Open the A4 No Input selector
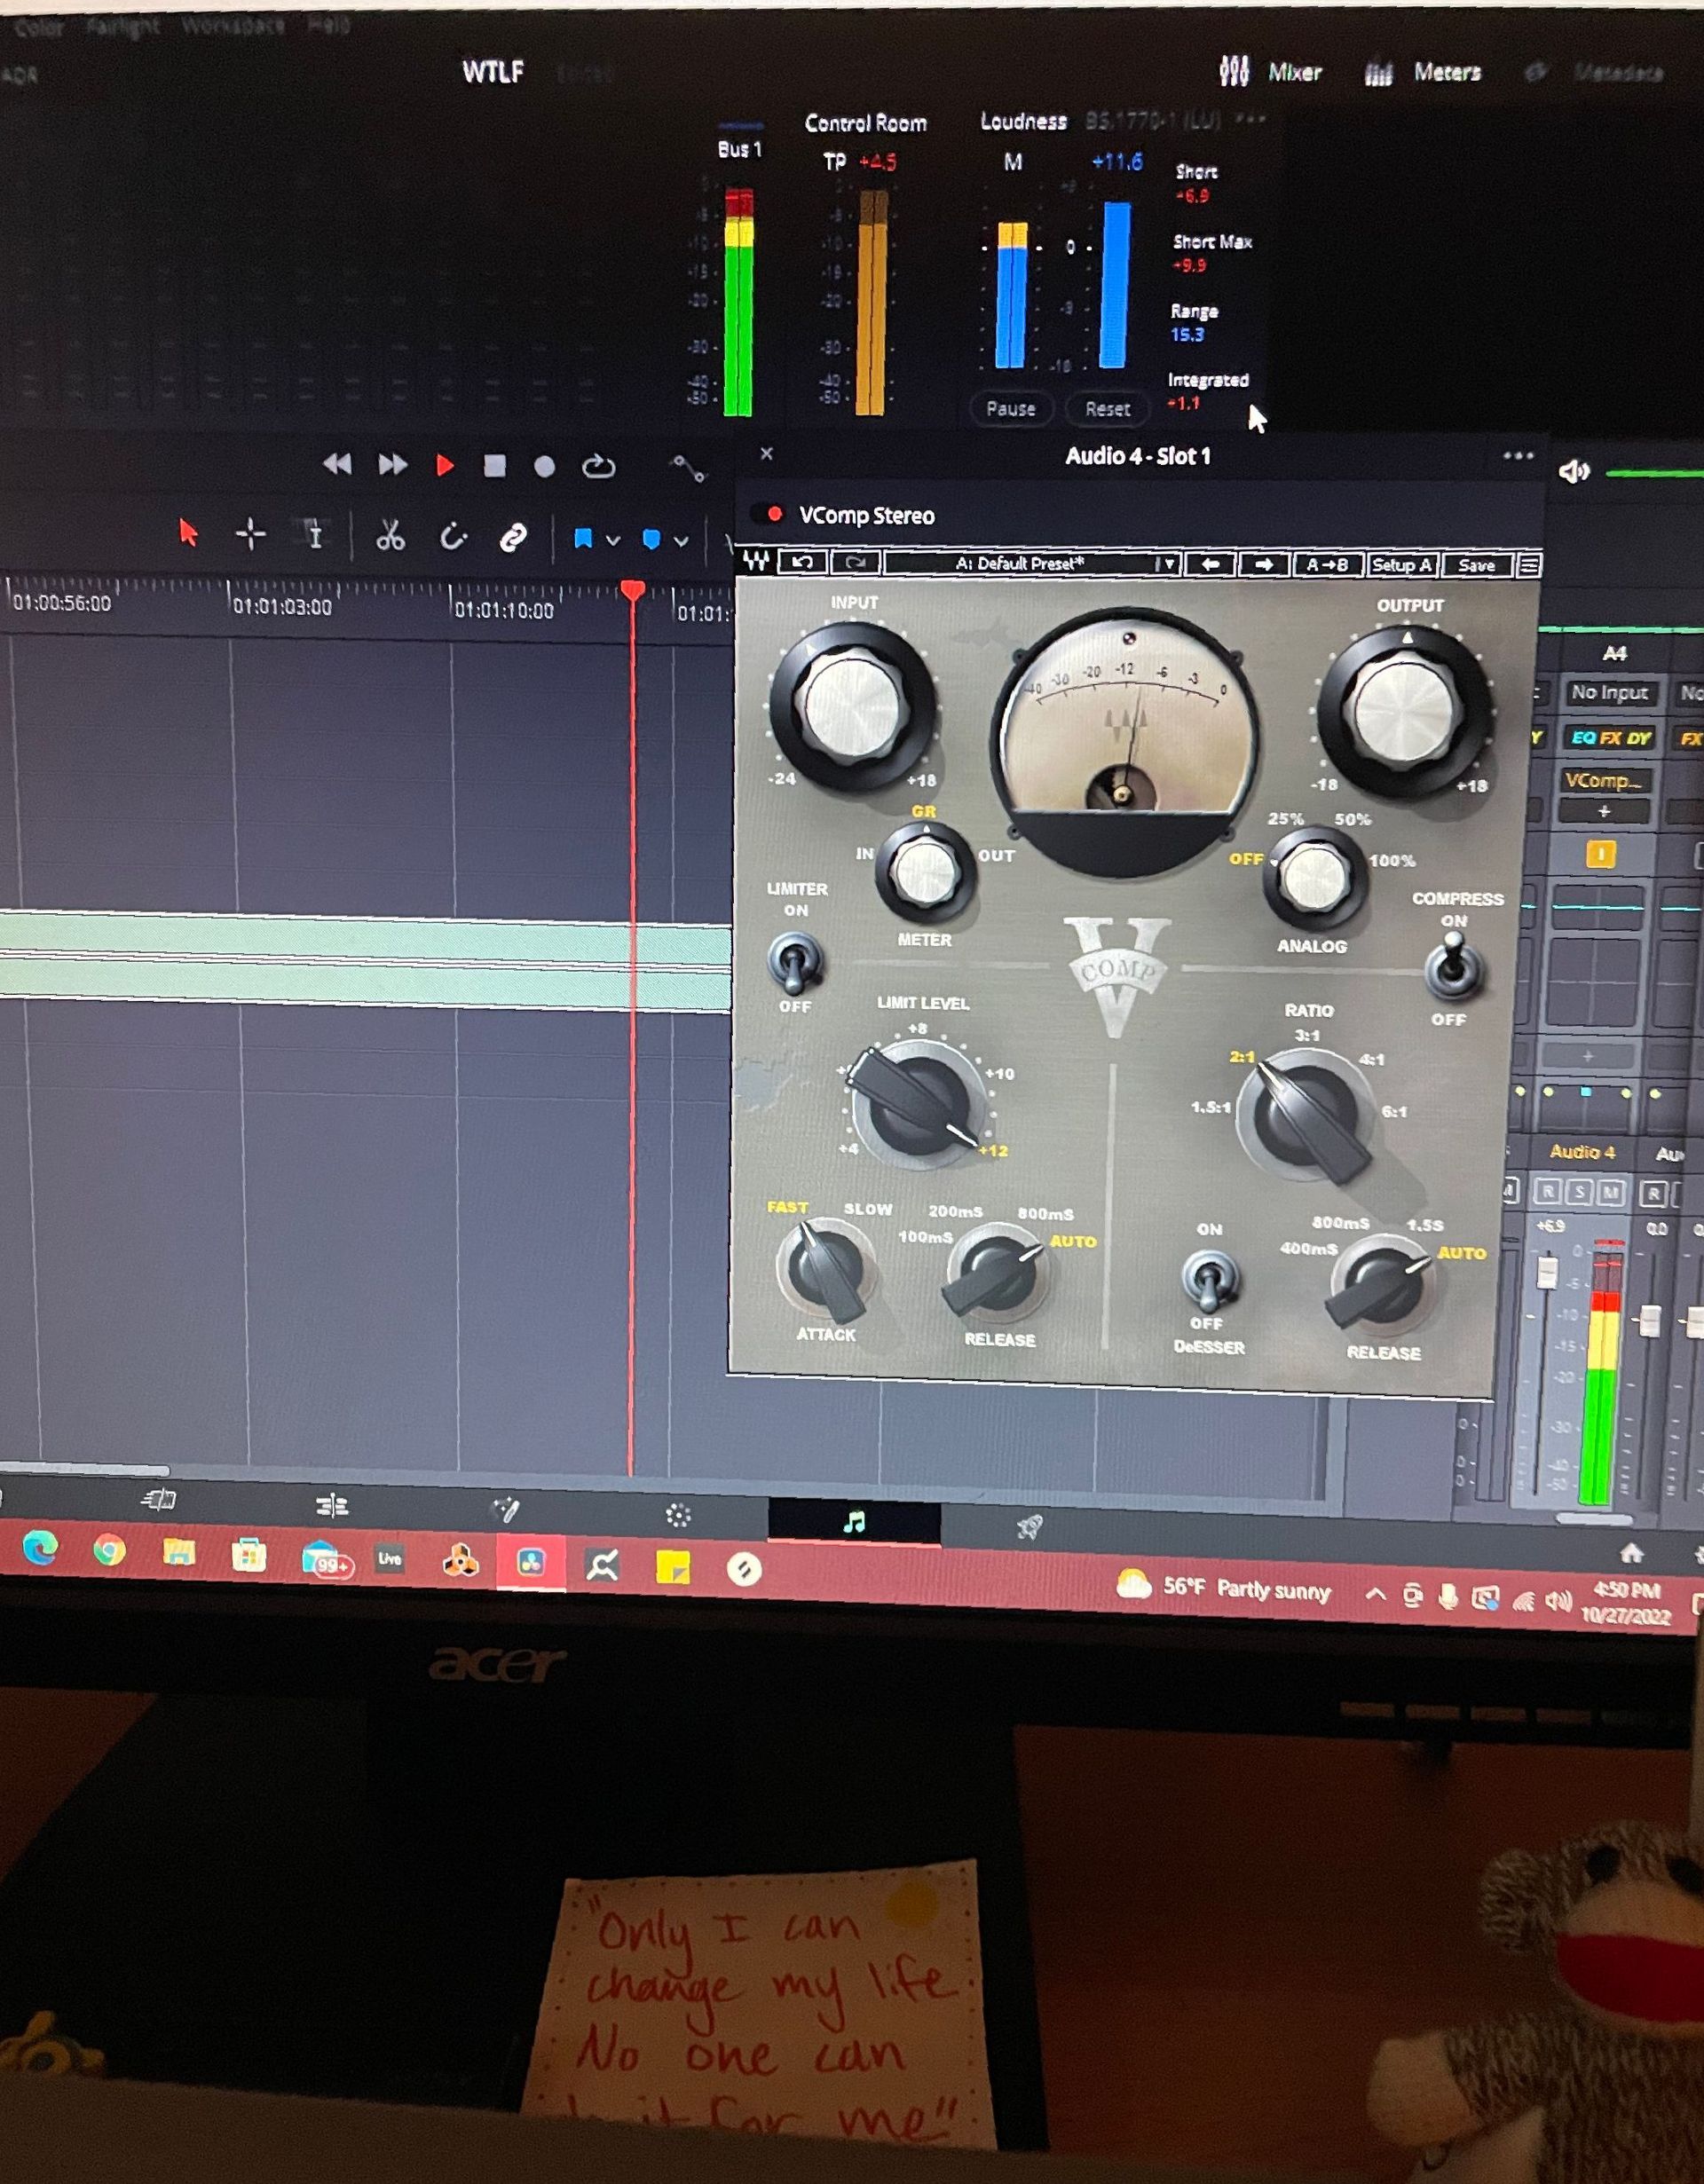Viewport: 1704px width, 2184px height. [1608, 692]
